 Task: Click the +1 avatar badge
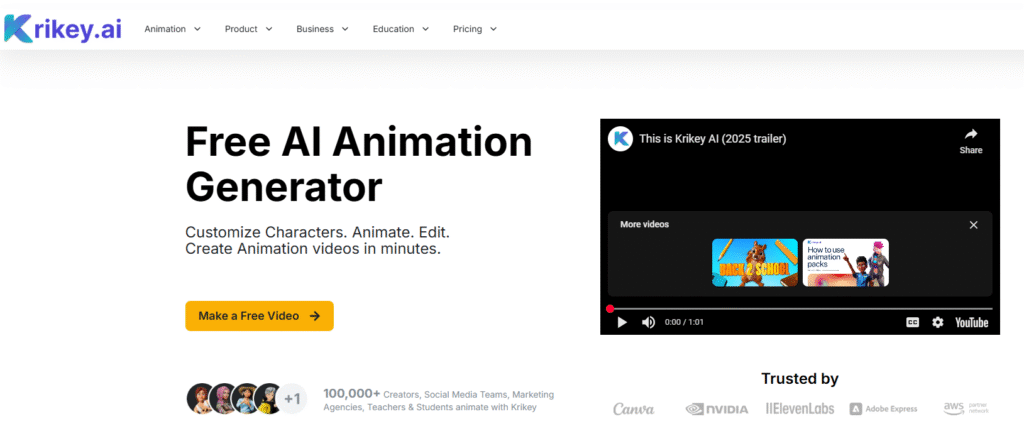click(291, 398)
